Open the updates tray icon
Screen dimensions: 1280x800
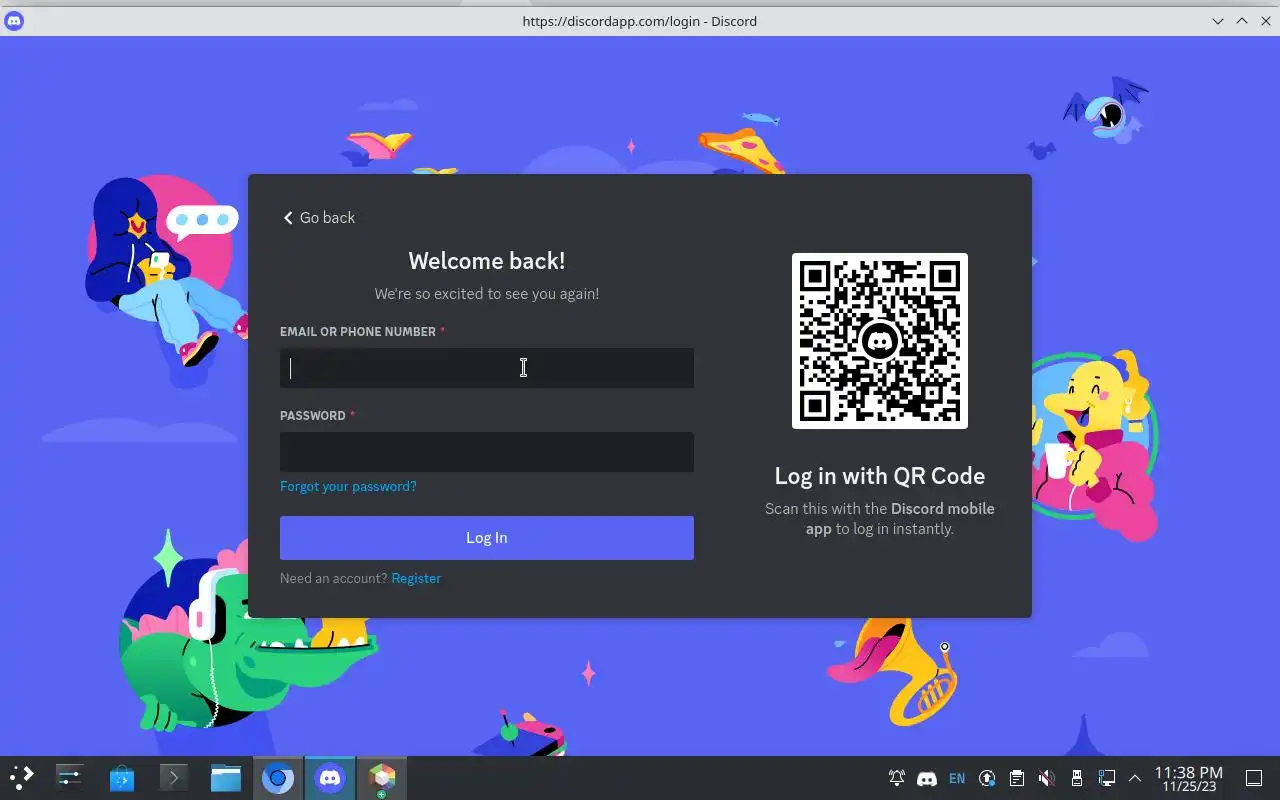[987, 778]
